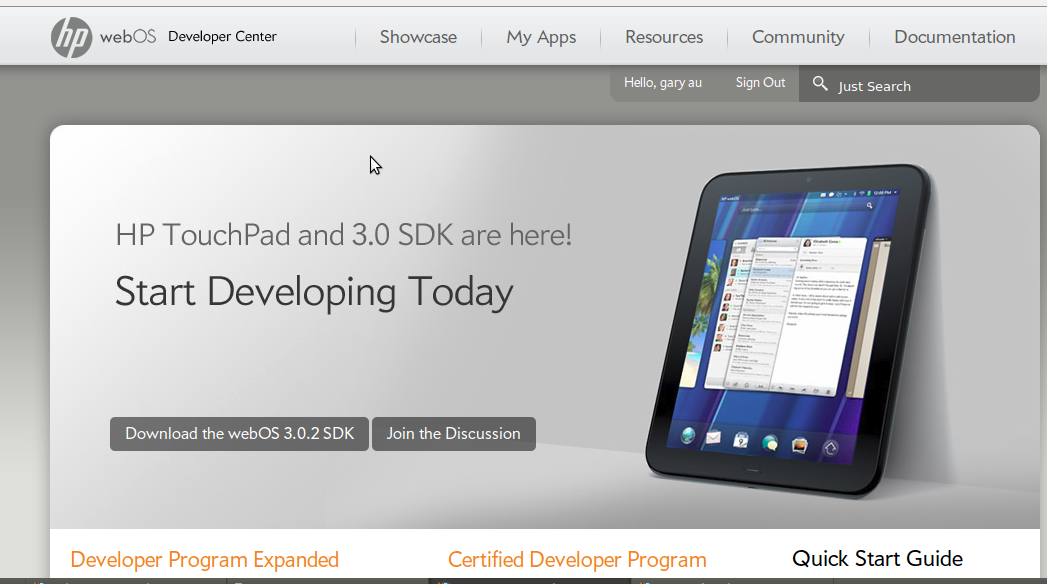Click the "Hello, gary au" greeting
This screenshot has width=1047, height=584.
click(662, 83)
